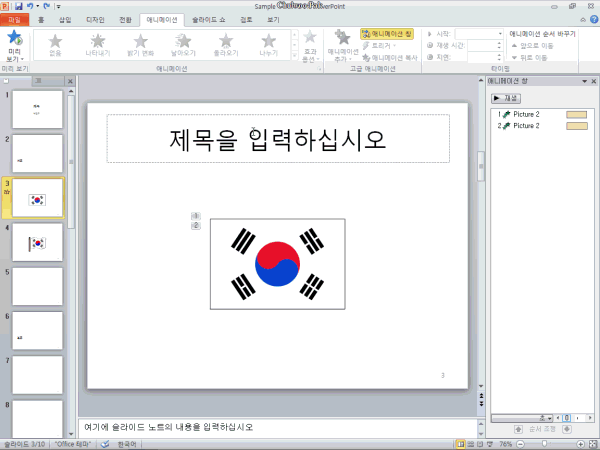Screen dimensions: 600x450
Task: Switch to Slide Sorter view in status bar
Action: point(471,444)
